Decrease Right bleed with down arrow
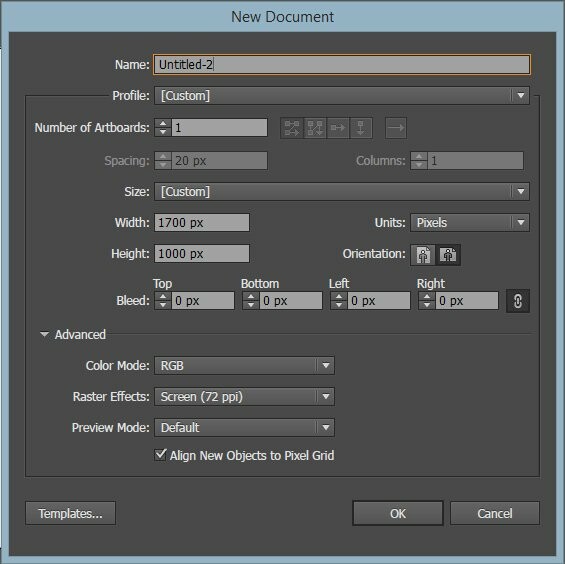 pos(427,305)
